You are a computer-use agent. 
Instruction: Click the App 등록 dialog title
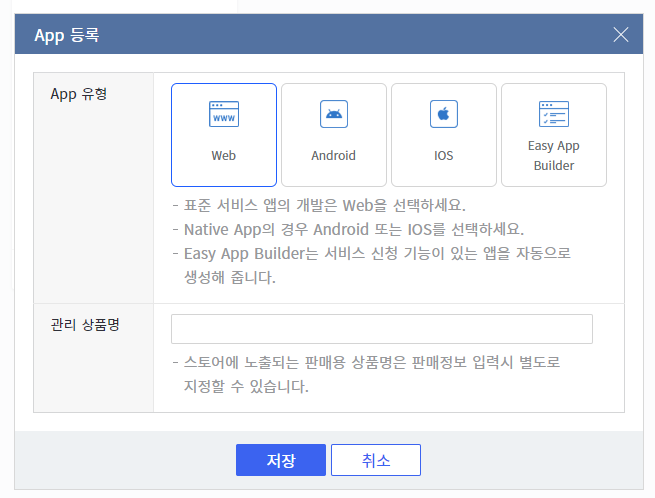66,35
